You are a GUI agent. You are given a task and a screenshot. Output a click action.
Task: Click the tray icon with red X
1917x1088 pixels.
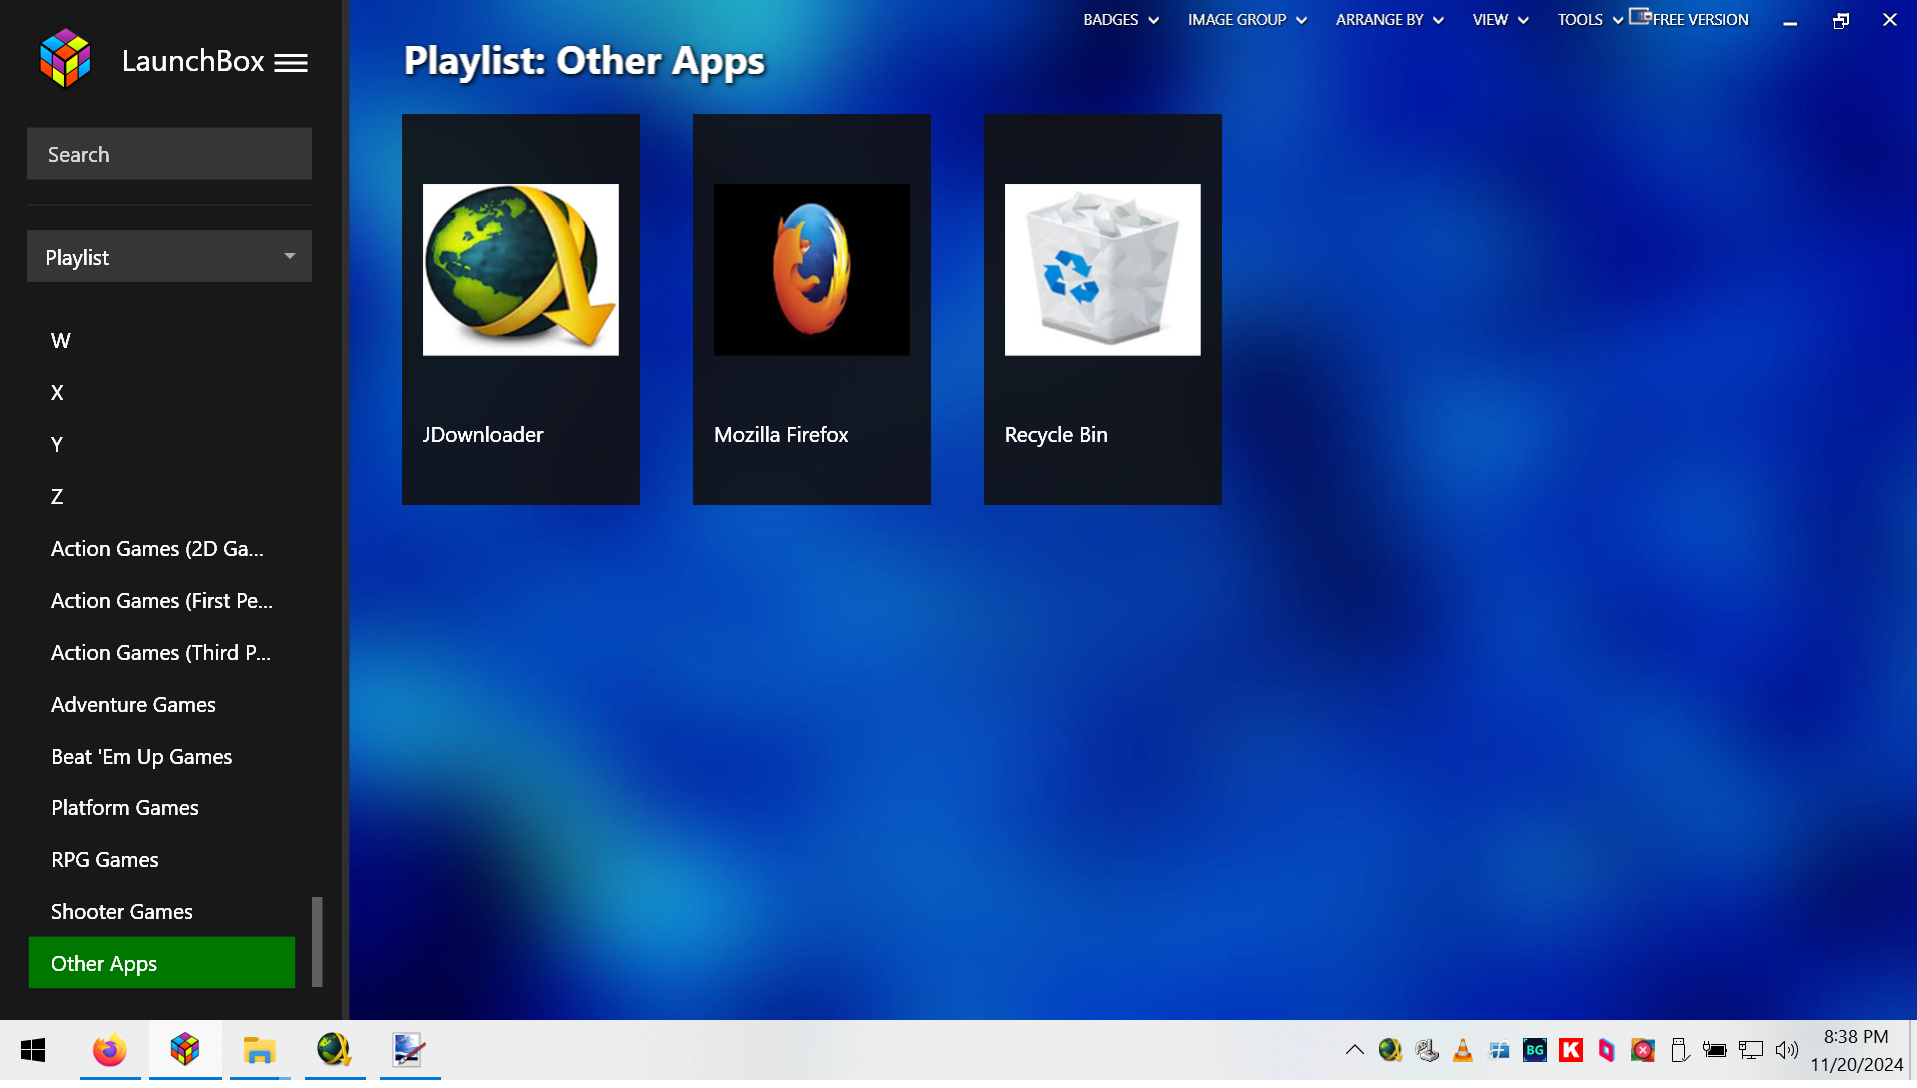[x=1643, y=1051]
